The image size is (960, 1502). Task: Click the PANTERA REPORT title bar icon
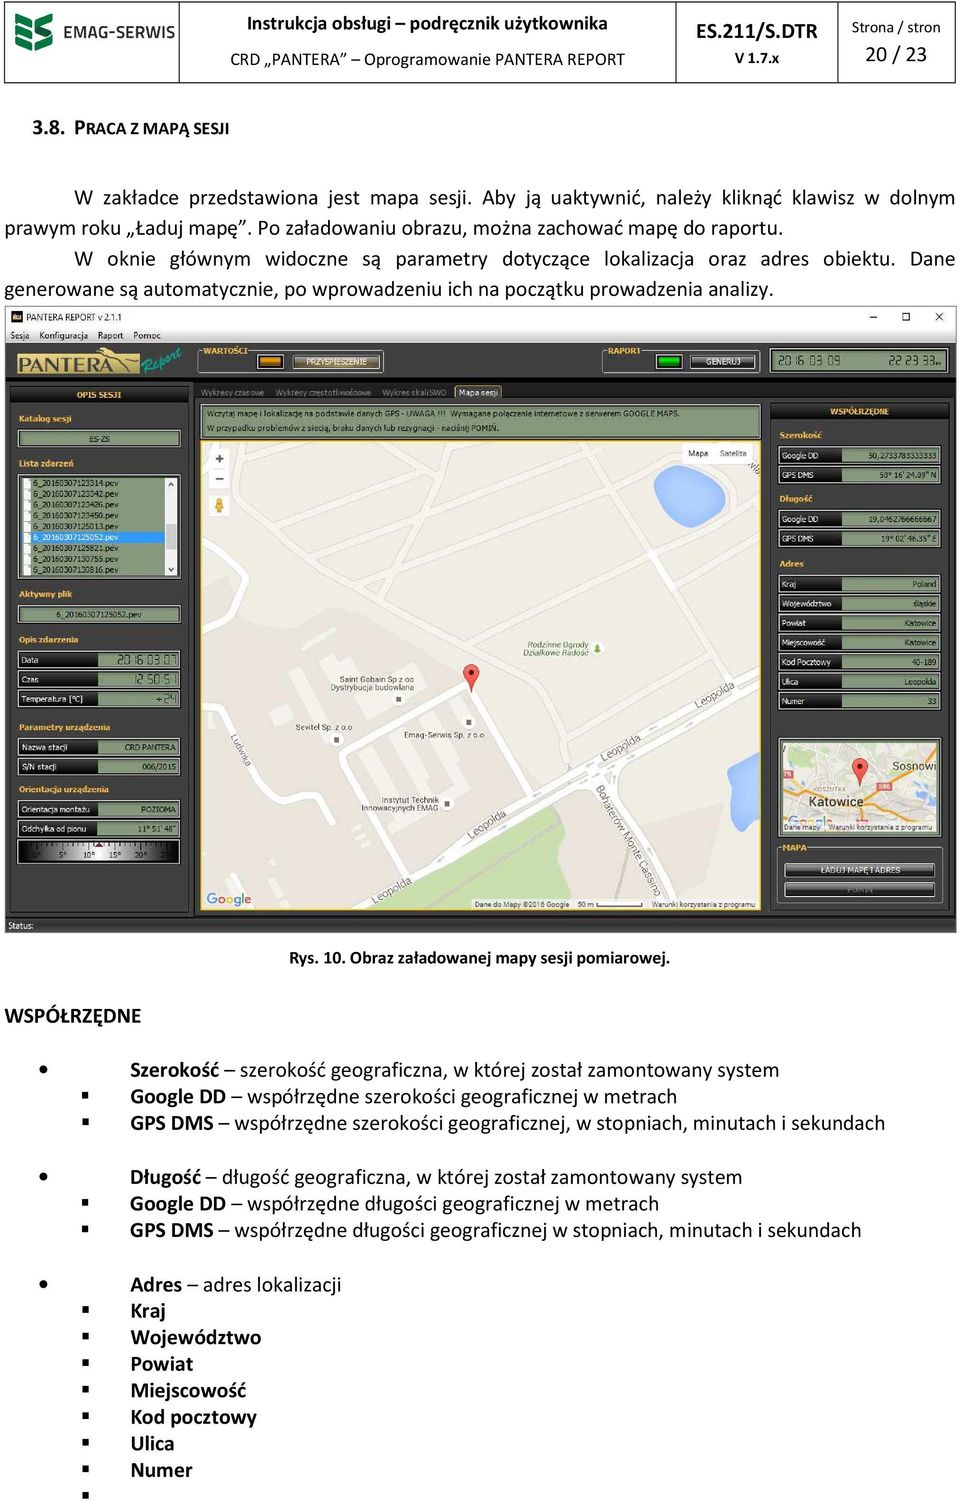tap(16, 317)
